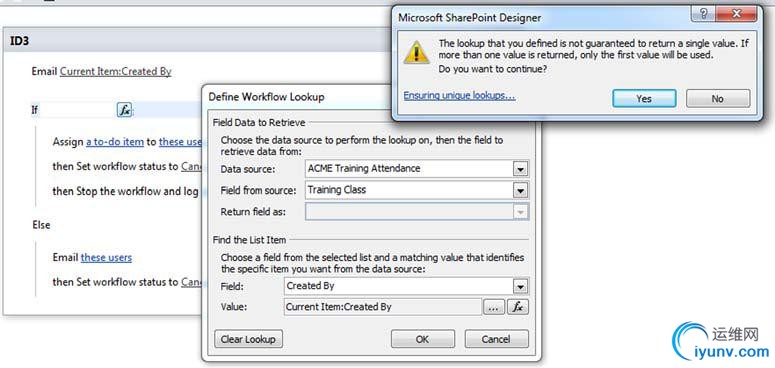The image size is (775, 368).
Task: Open the Field from source dropdown arrow
Action: coord(520,190)
